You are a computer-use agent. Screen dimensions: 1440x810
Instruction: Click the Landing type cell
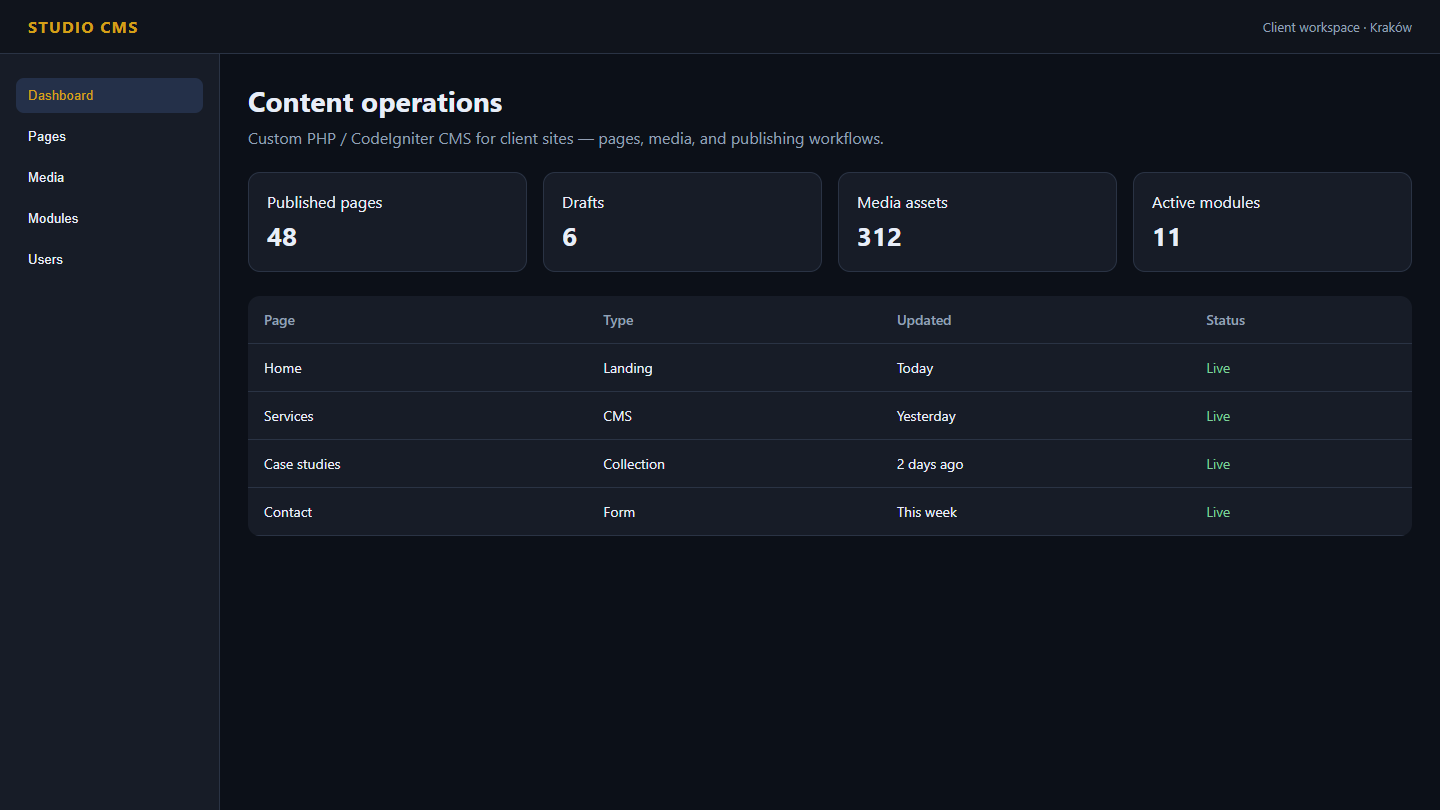click(628, 369)
